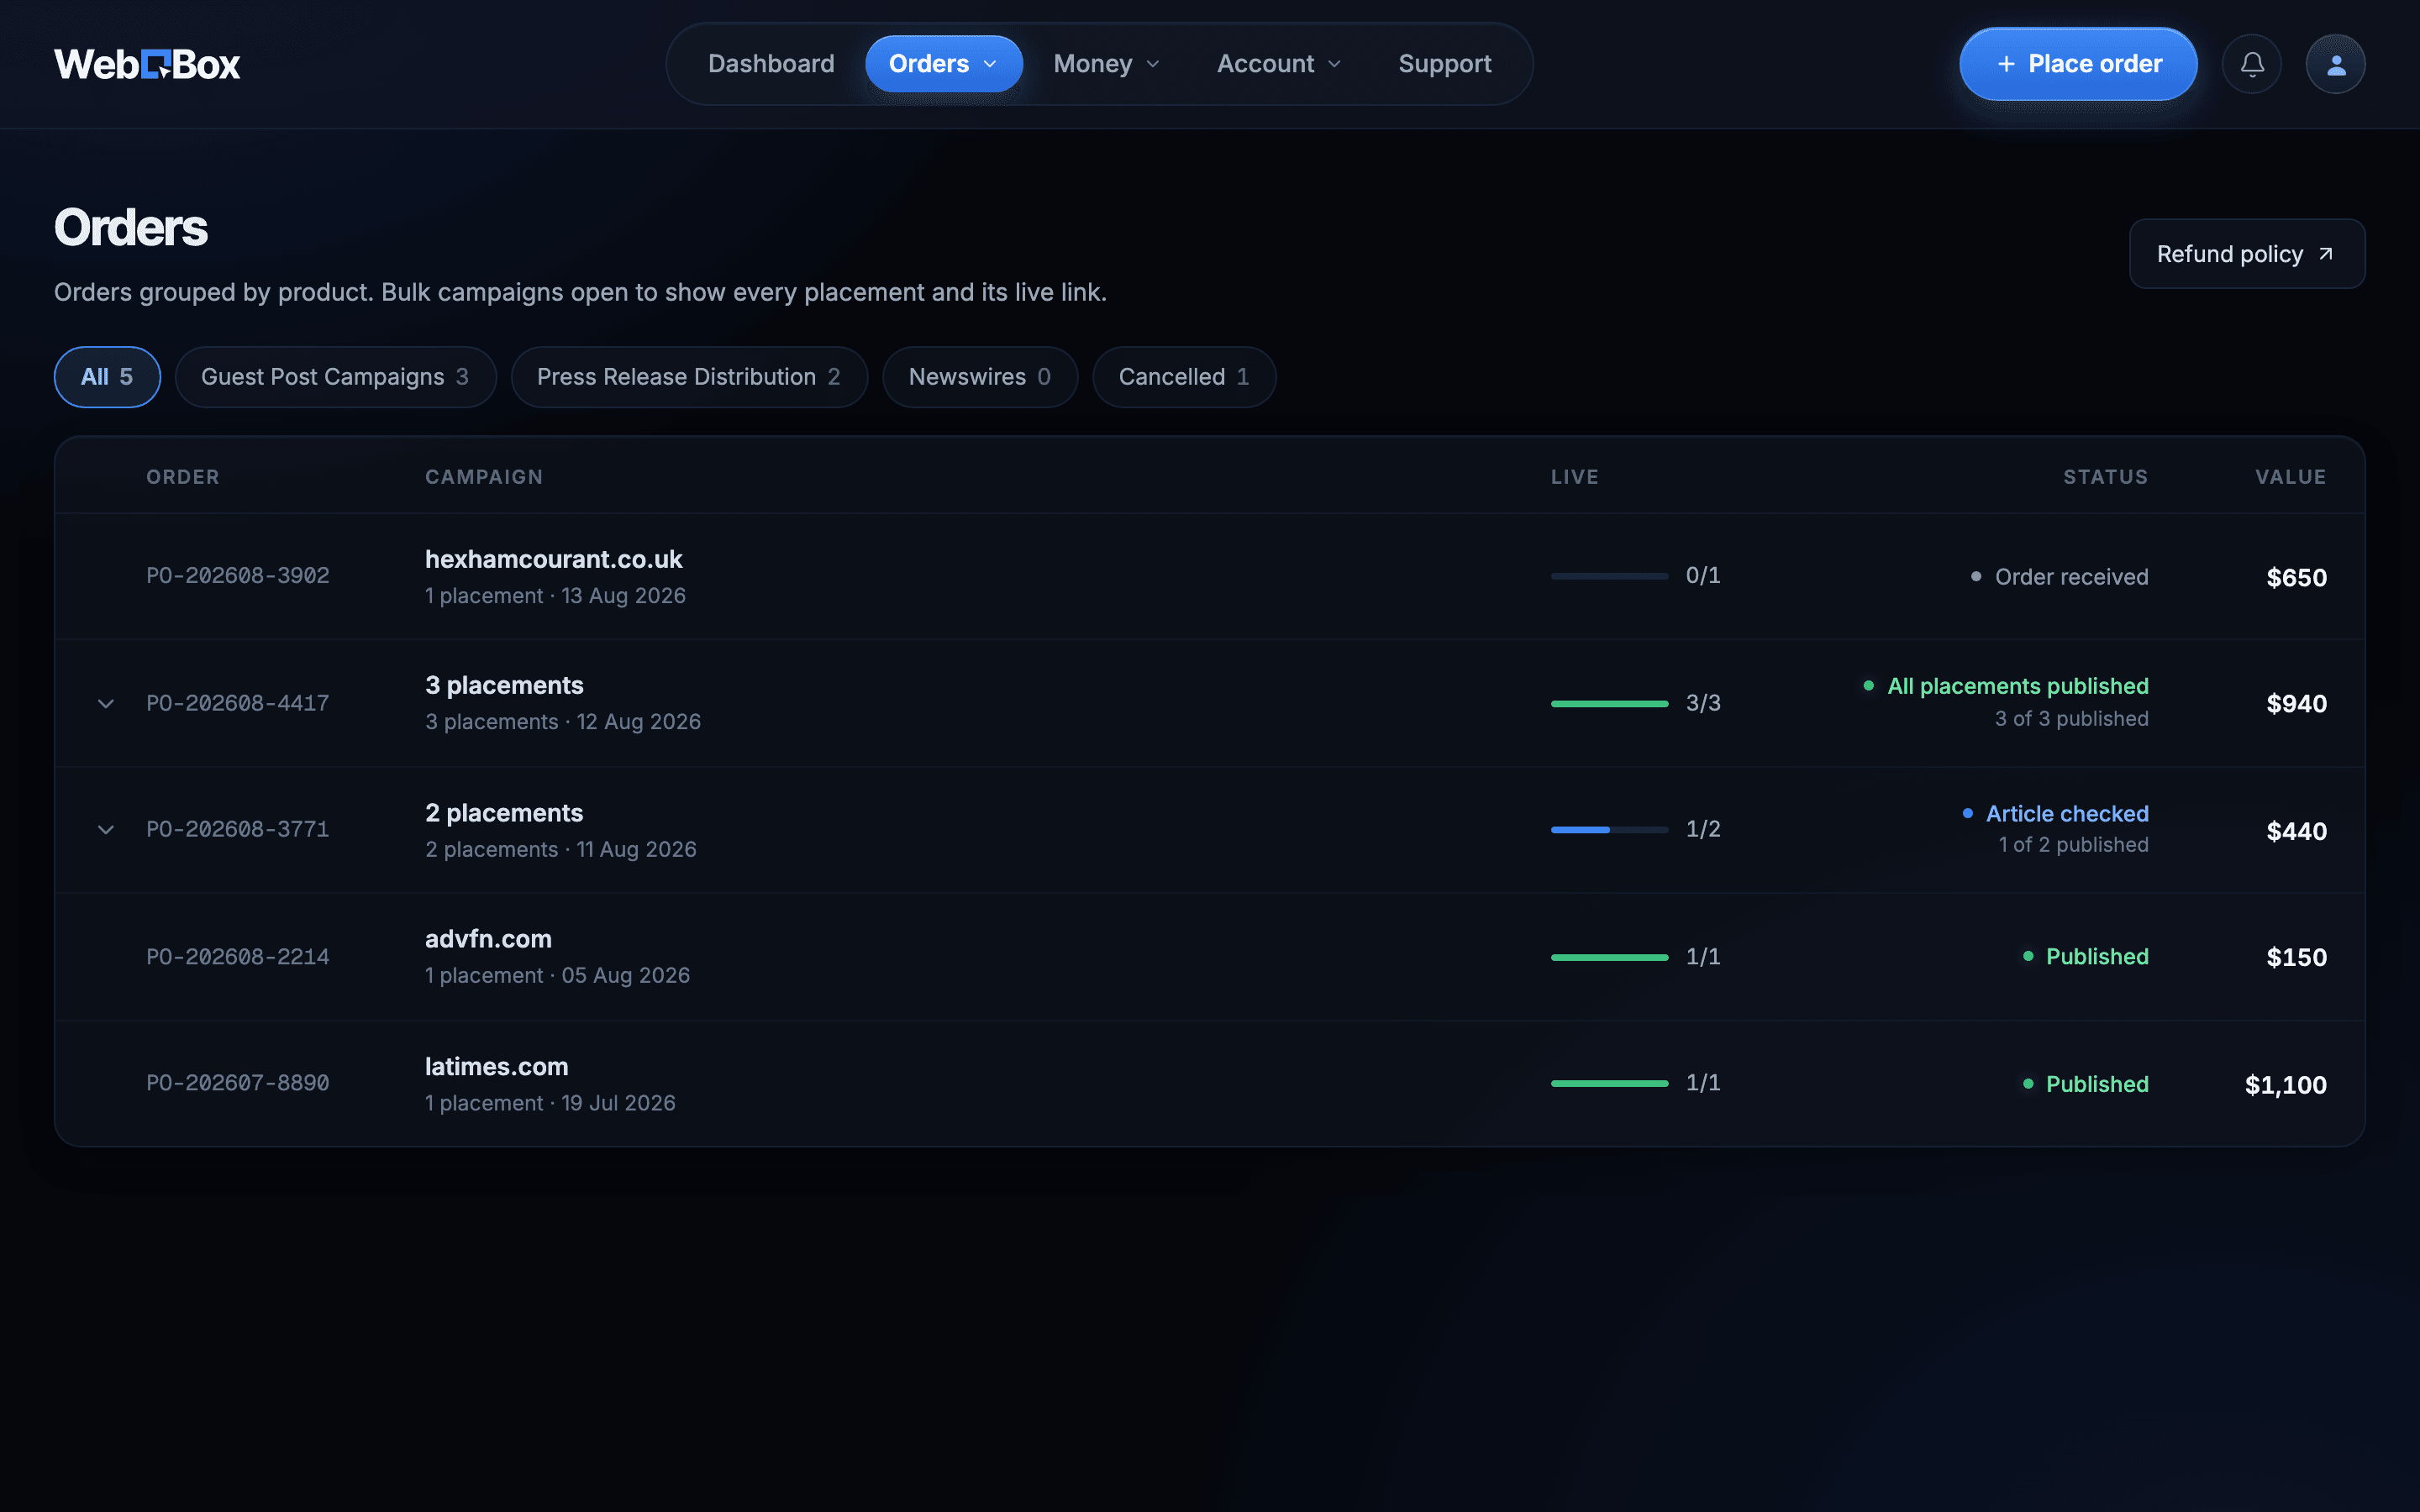This screenshot has height=1512, width=2420.
Task: Click order ID PO-202608-3902
Action: pyautogui.click(x=238, y=576)
